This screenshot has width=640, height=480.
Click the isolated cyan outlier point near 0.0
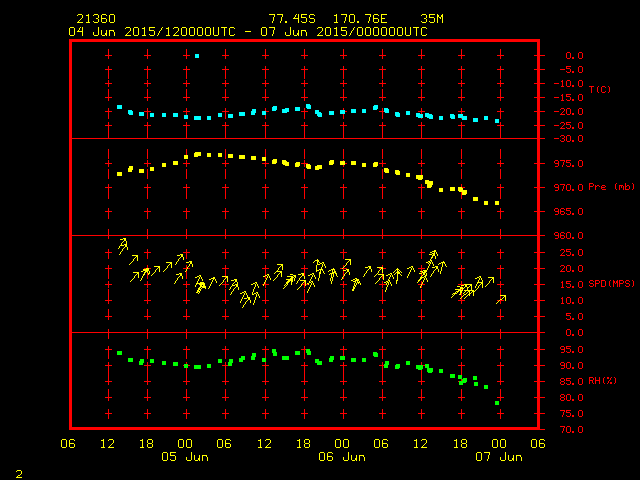coord(197,56)
